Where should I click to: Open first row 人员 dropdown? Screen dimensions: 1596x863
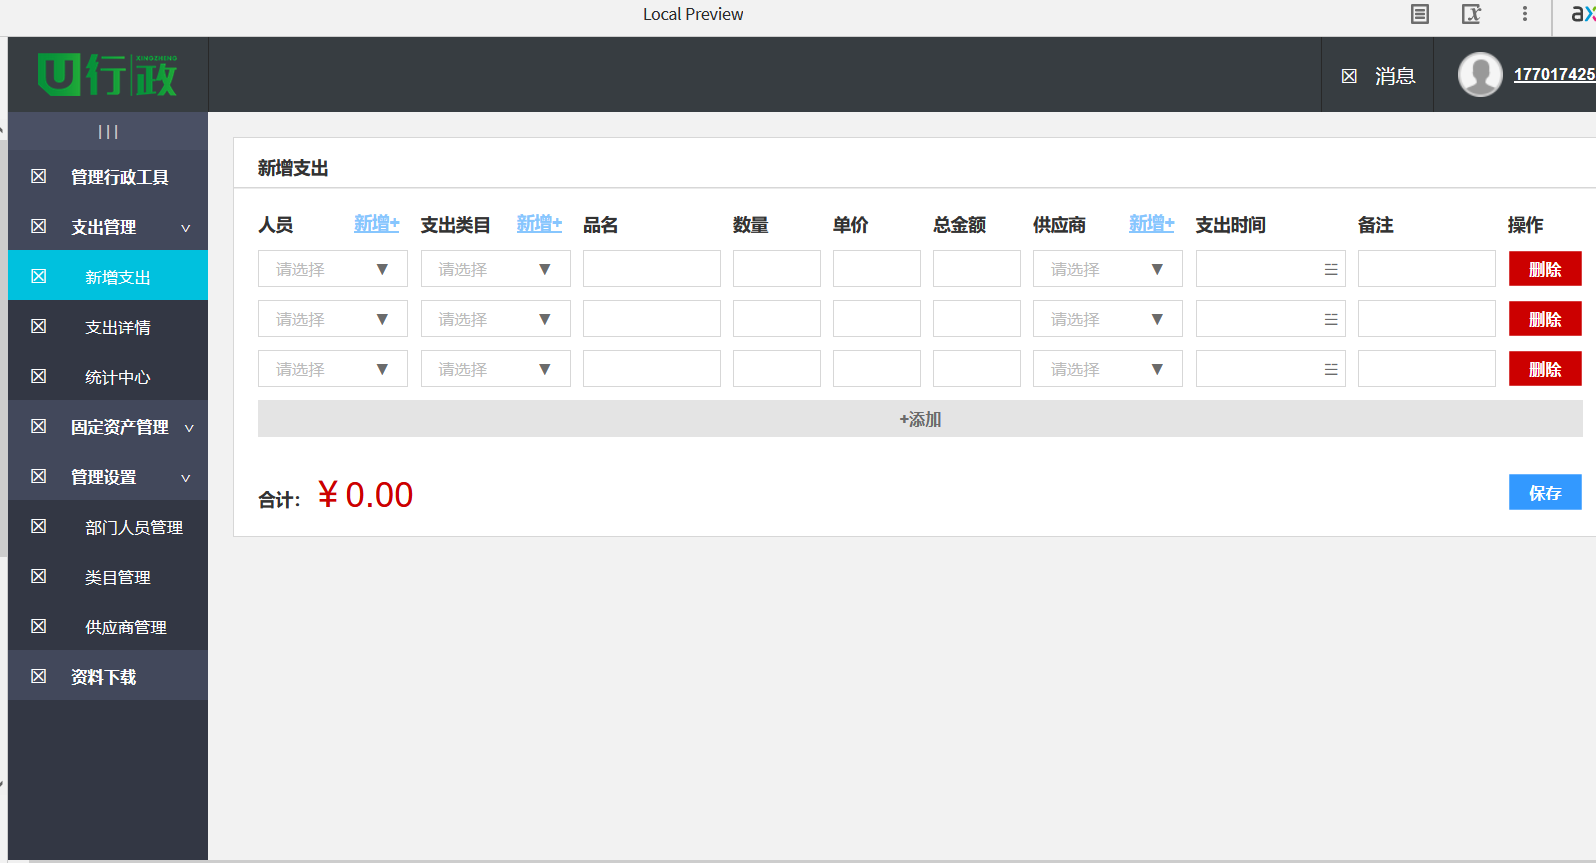pyautogui.click(x=333, y=269)
